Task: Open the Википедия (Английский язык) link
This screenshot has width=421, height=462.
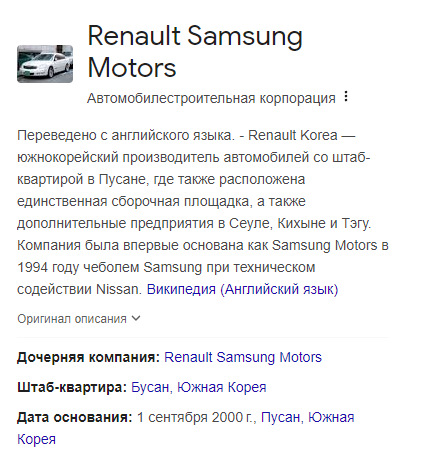Action: [x=242, y=289]
